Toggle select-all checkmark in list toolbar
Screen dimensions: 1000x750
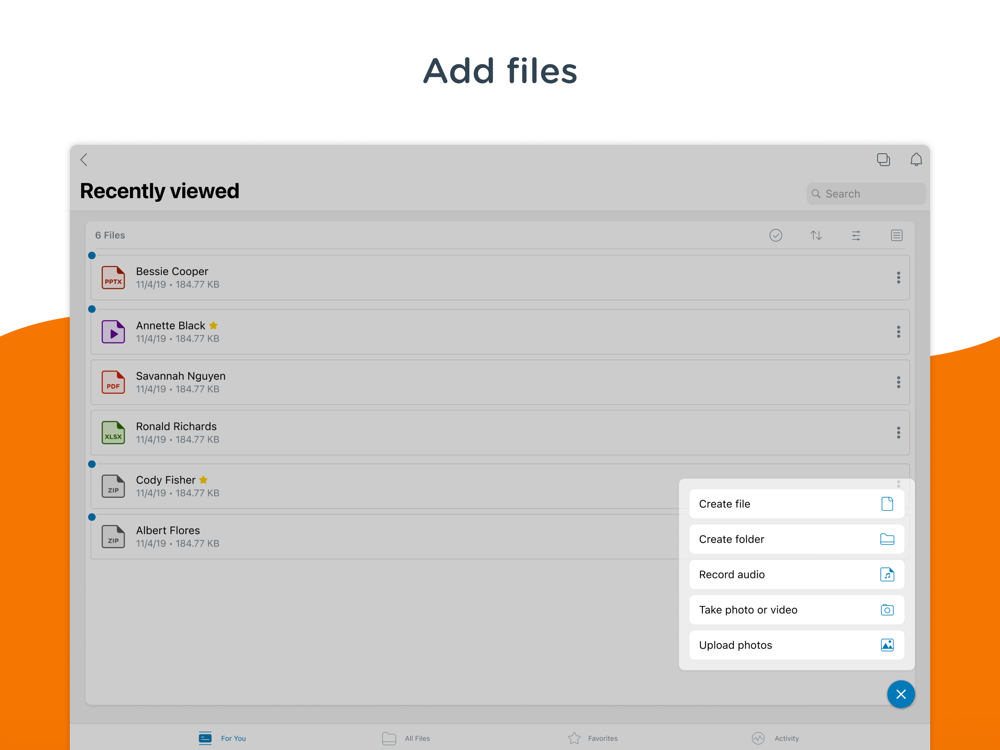pos(776,235)
